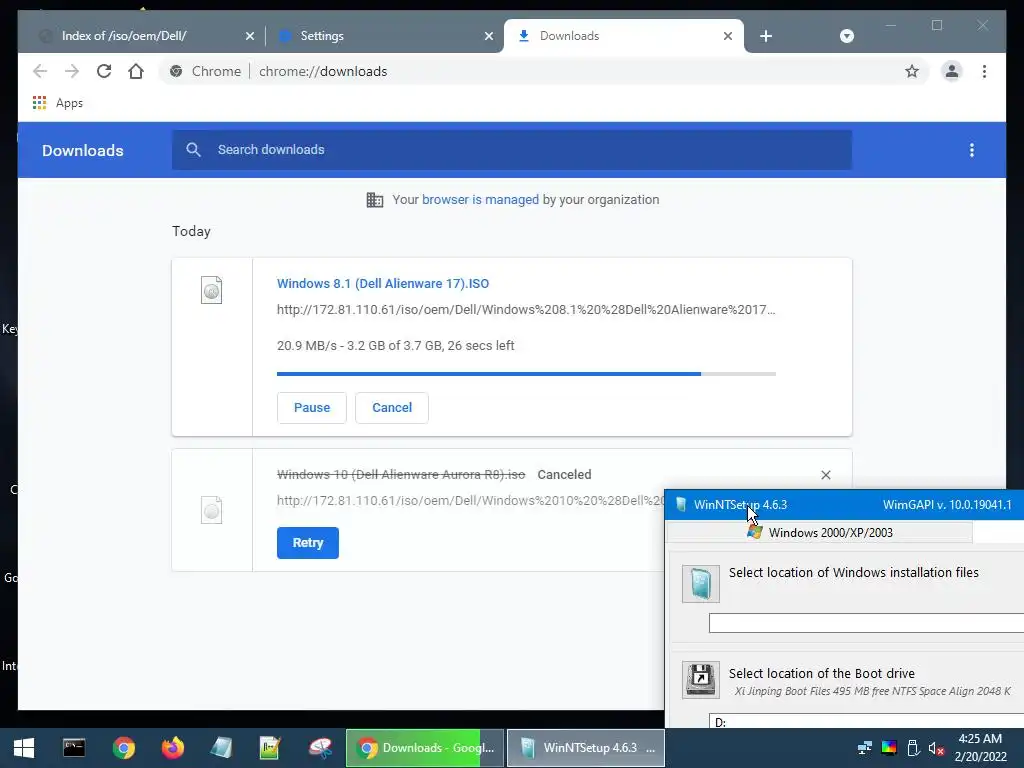The image size is (1024, 768).
Task: Click the Windows 8.1 download source URL
Action: 526,310
